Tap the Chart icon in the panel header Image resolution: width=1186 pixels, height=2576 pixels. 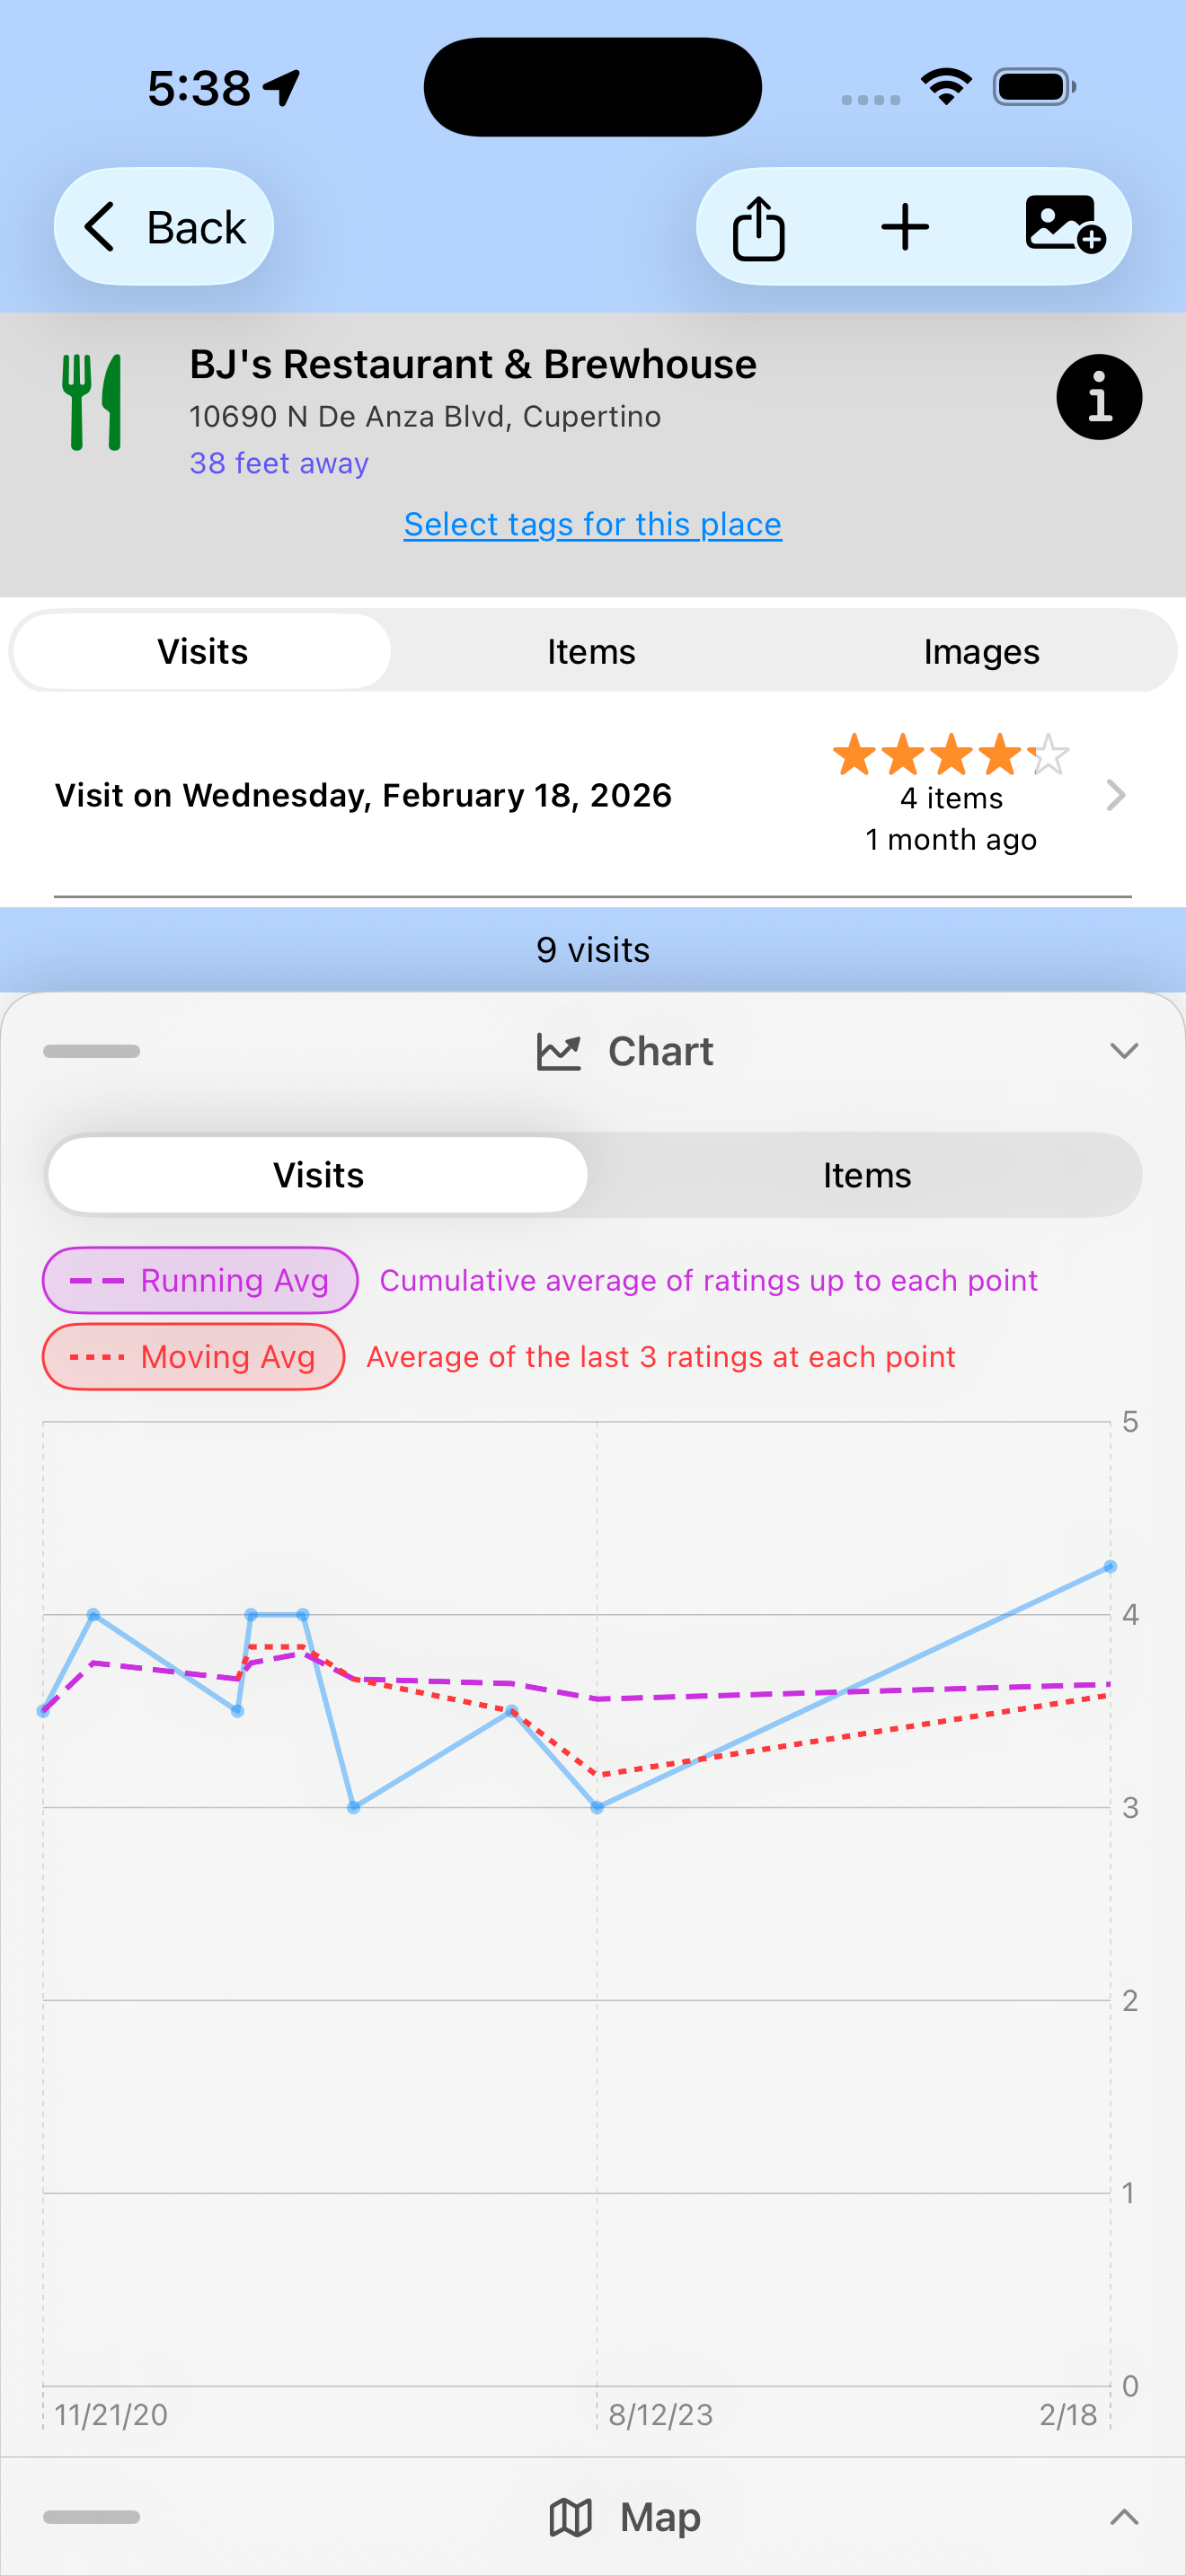(560, 1050)
